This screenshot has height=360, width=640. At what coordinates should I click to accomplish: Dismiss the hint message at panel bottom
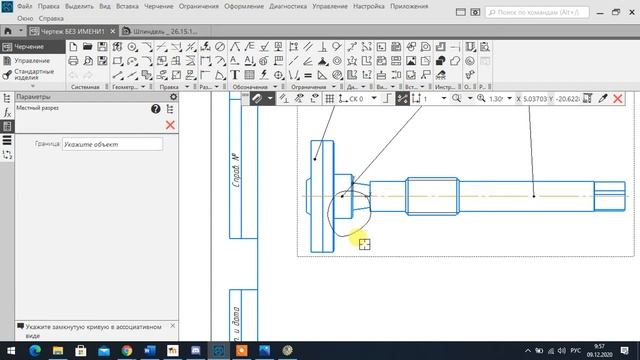point(173,326)
